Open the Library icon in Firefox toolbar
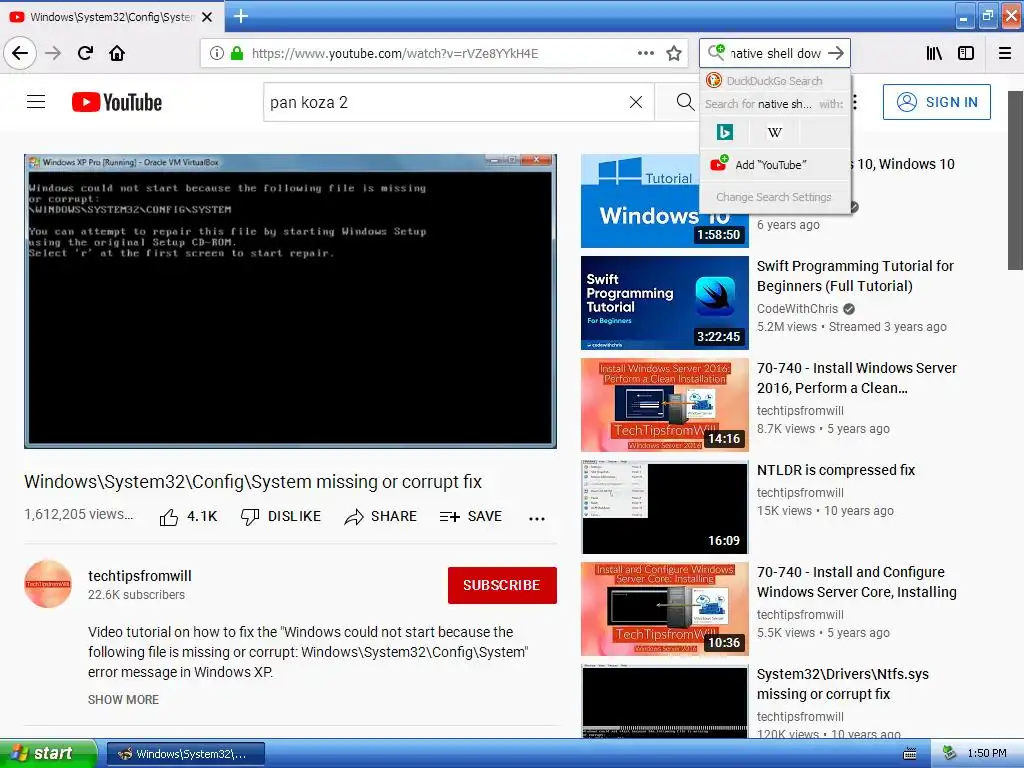The image size is (1024, 768). 934,53
